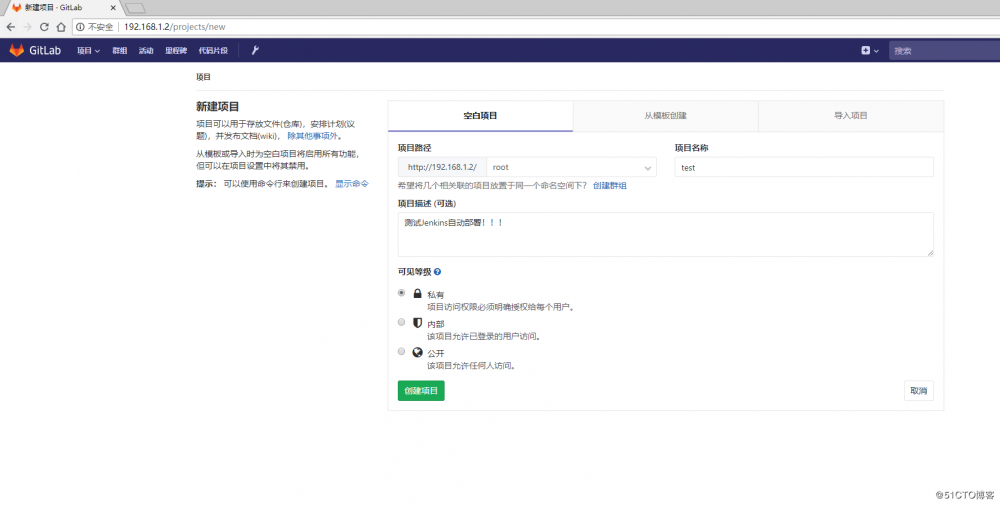The image size is (1000, 505).
Task: Click the browser back arrow
Action: pos(11,27)
